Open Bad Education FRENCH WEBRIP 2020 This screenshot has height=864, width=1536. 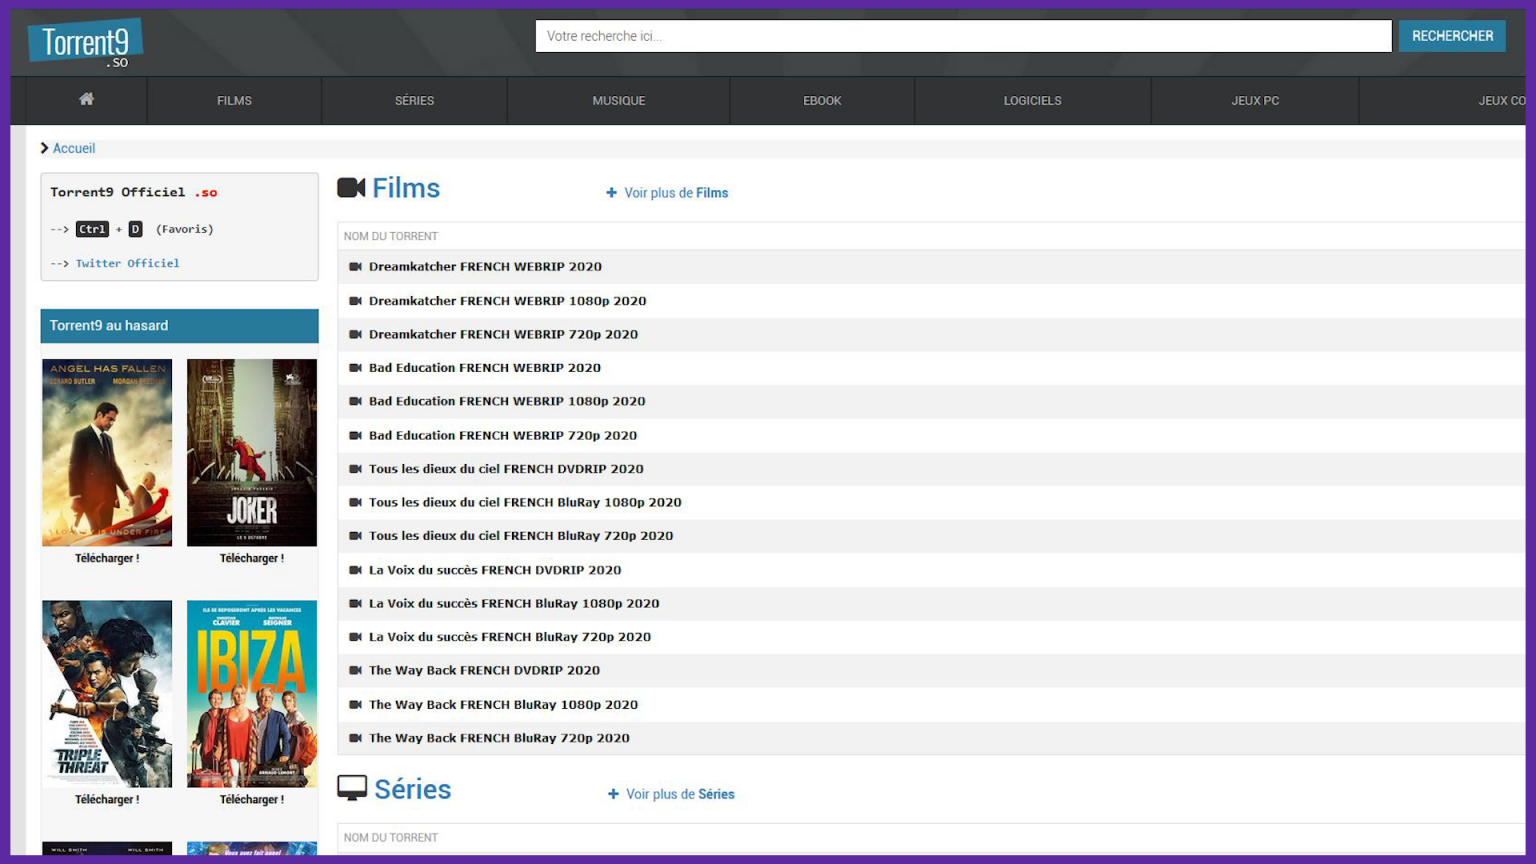pyautogui.click(x=485, y=368)
